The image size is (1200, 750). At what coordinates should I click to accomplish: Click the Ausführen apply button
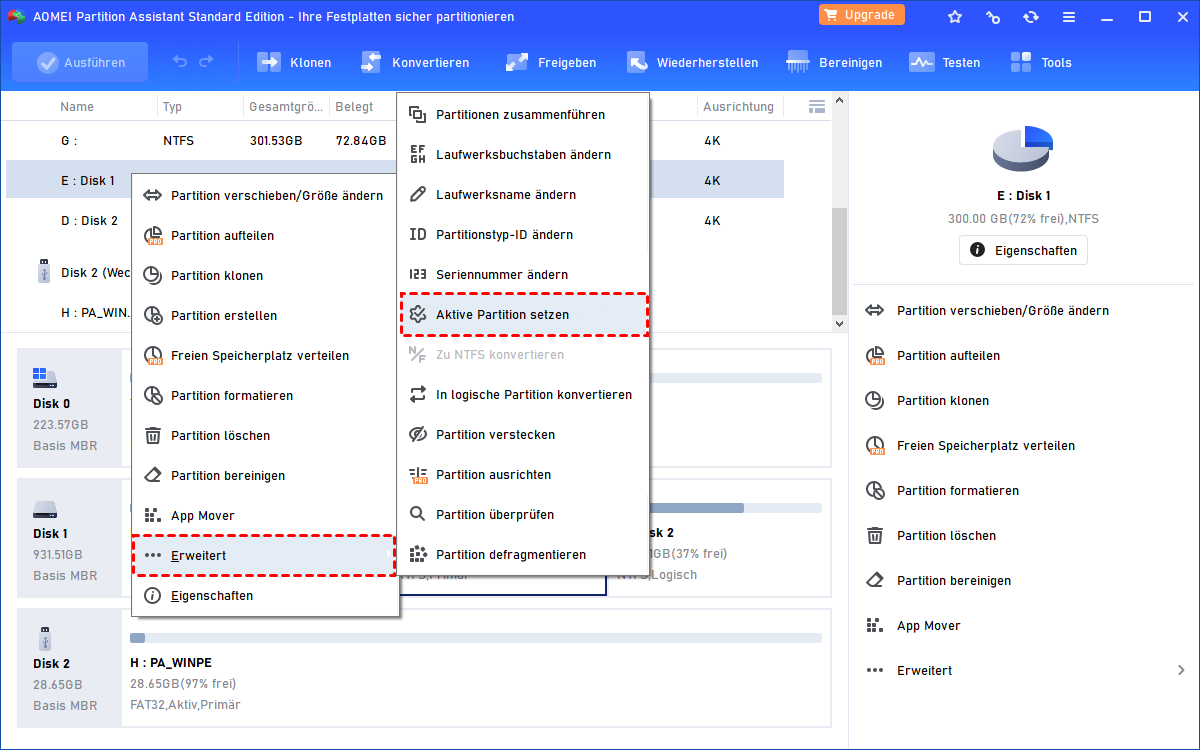pyautogui.click(x=80, y=62)
